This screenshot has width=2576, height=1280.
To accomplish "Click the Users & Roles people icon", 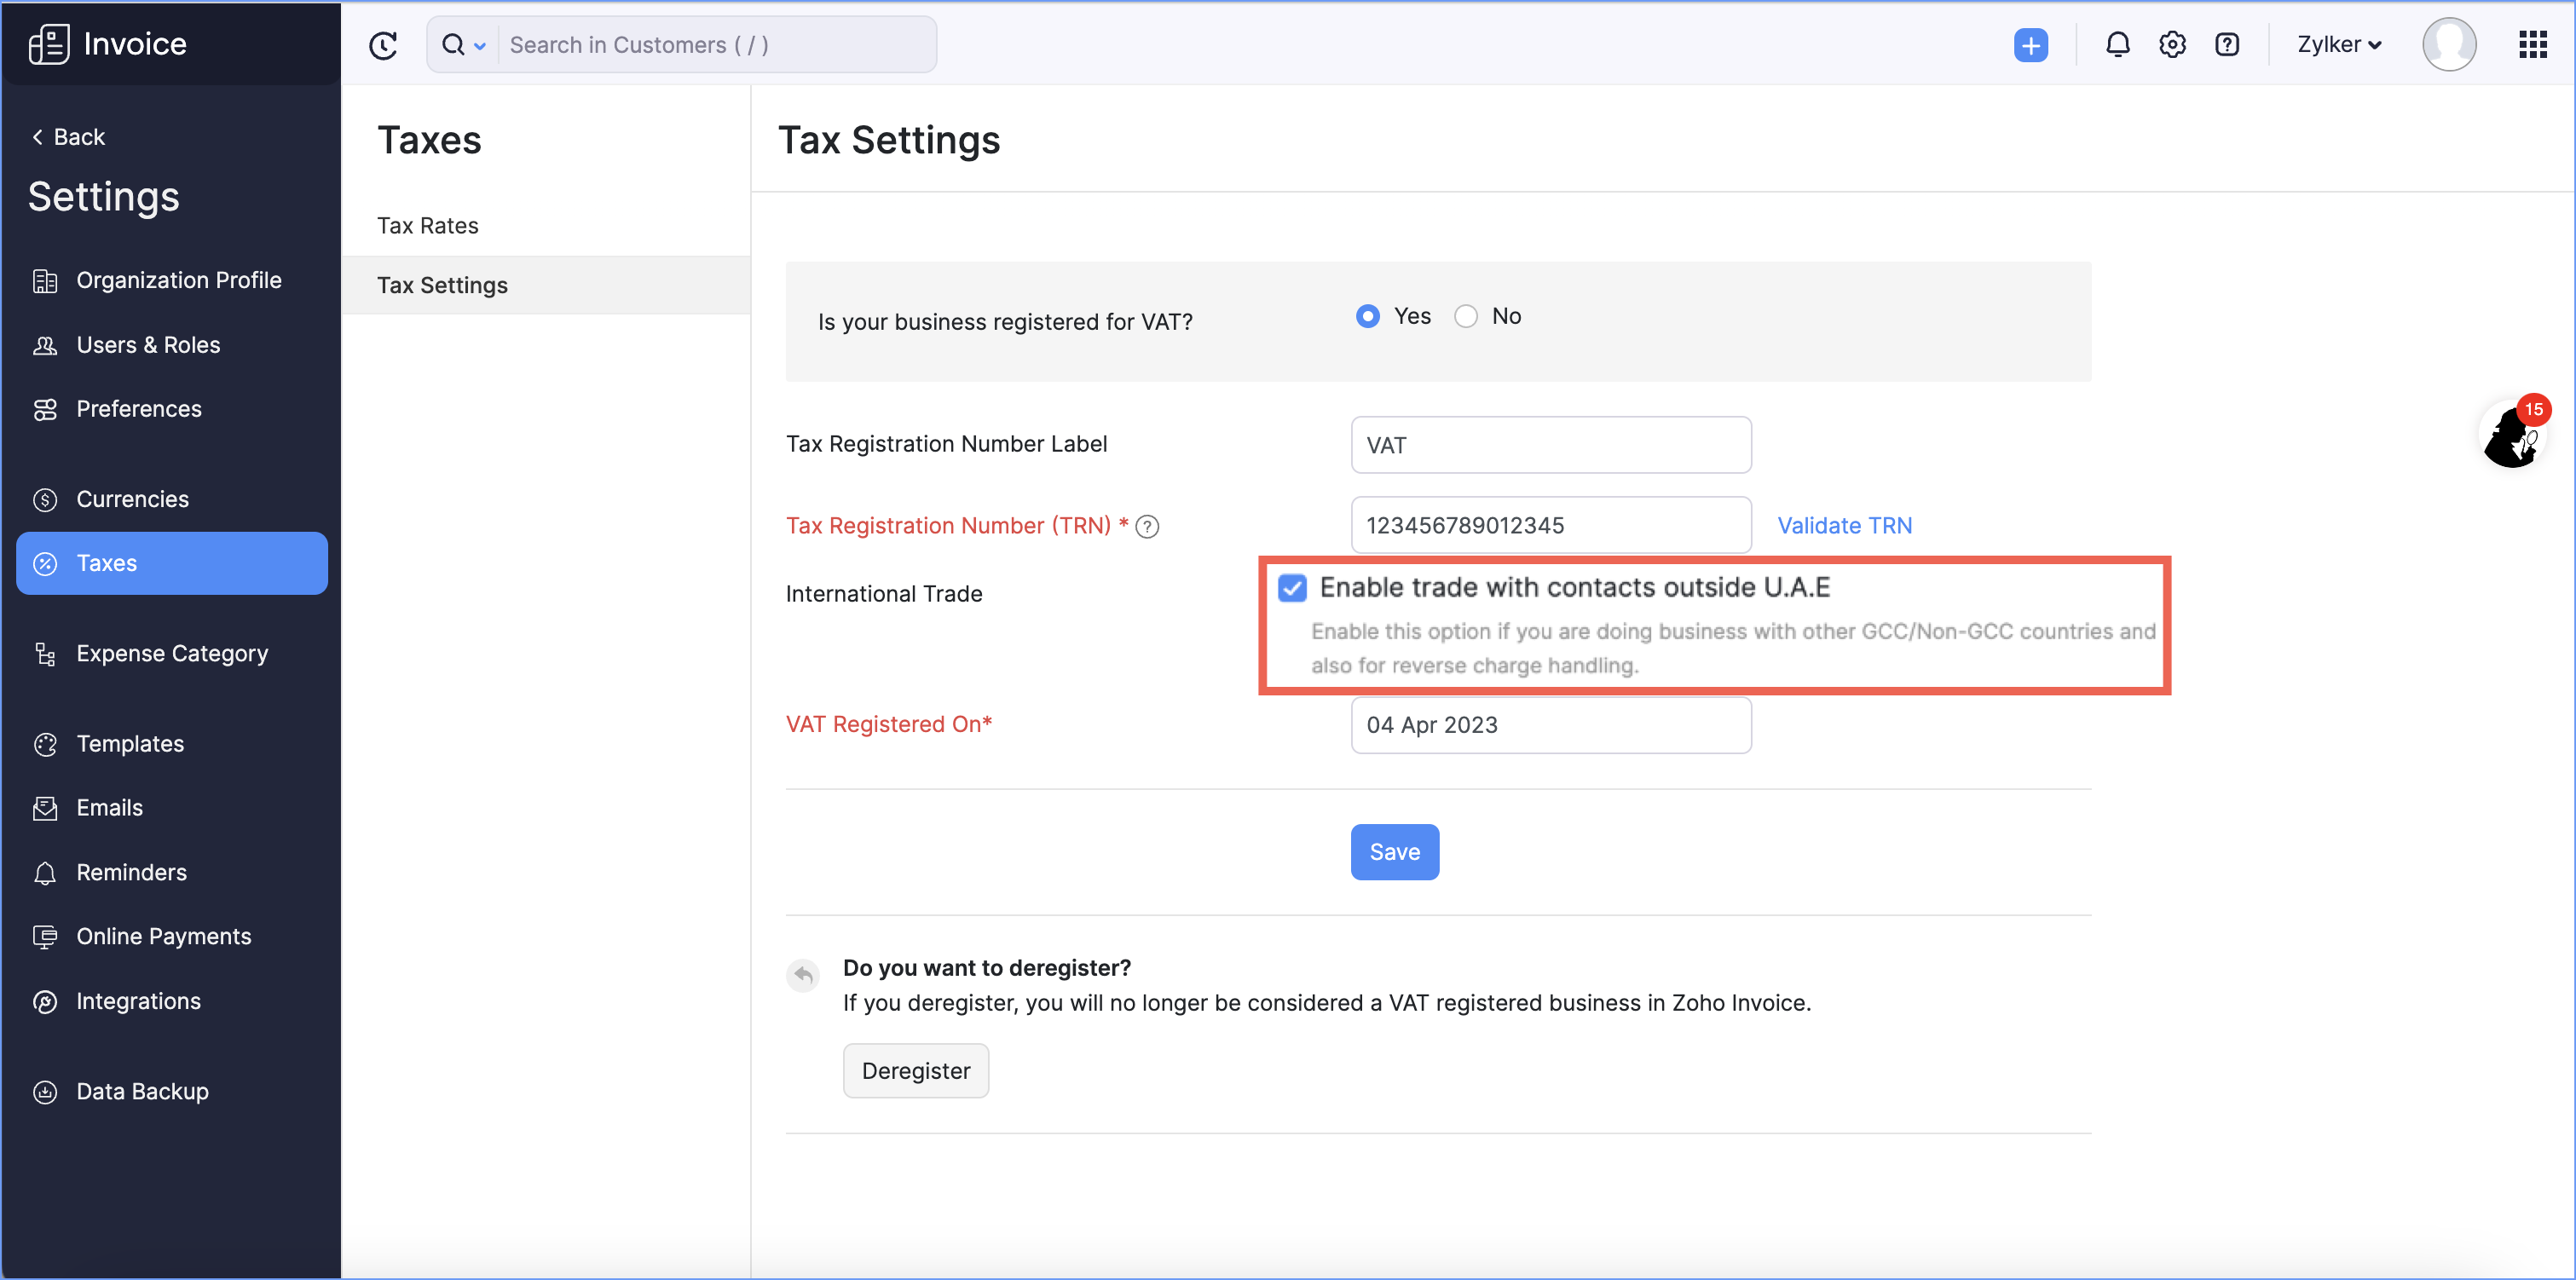I will pyautogui.click(x=45, y=345).
